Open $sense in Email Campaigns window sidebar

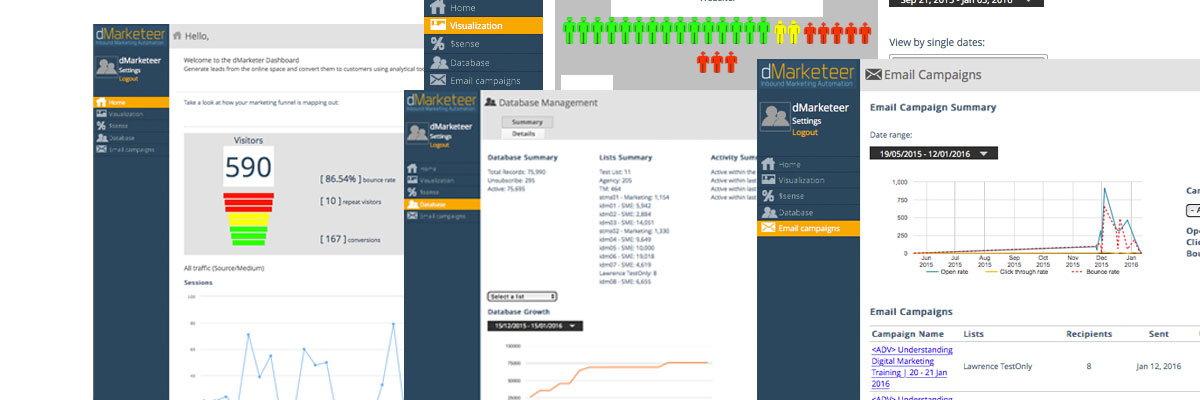[808, 196]
